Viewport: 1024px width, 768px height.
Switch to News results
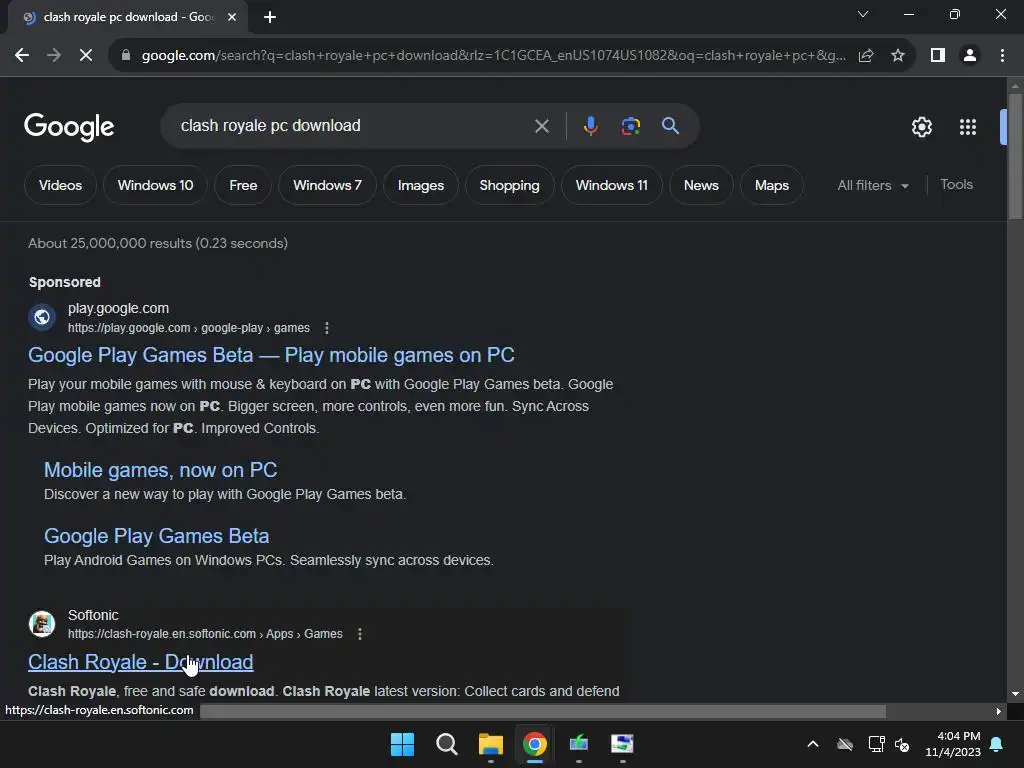coord(701,185)
